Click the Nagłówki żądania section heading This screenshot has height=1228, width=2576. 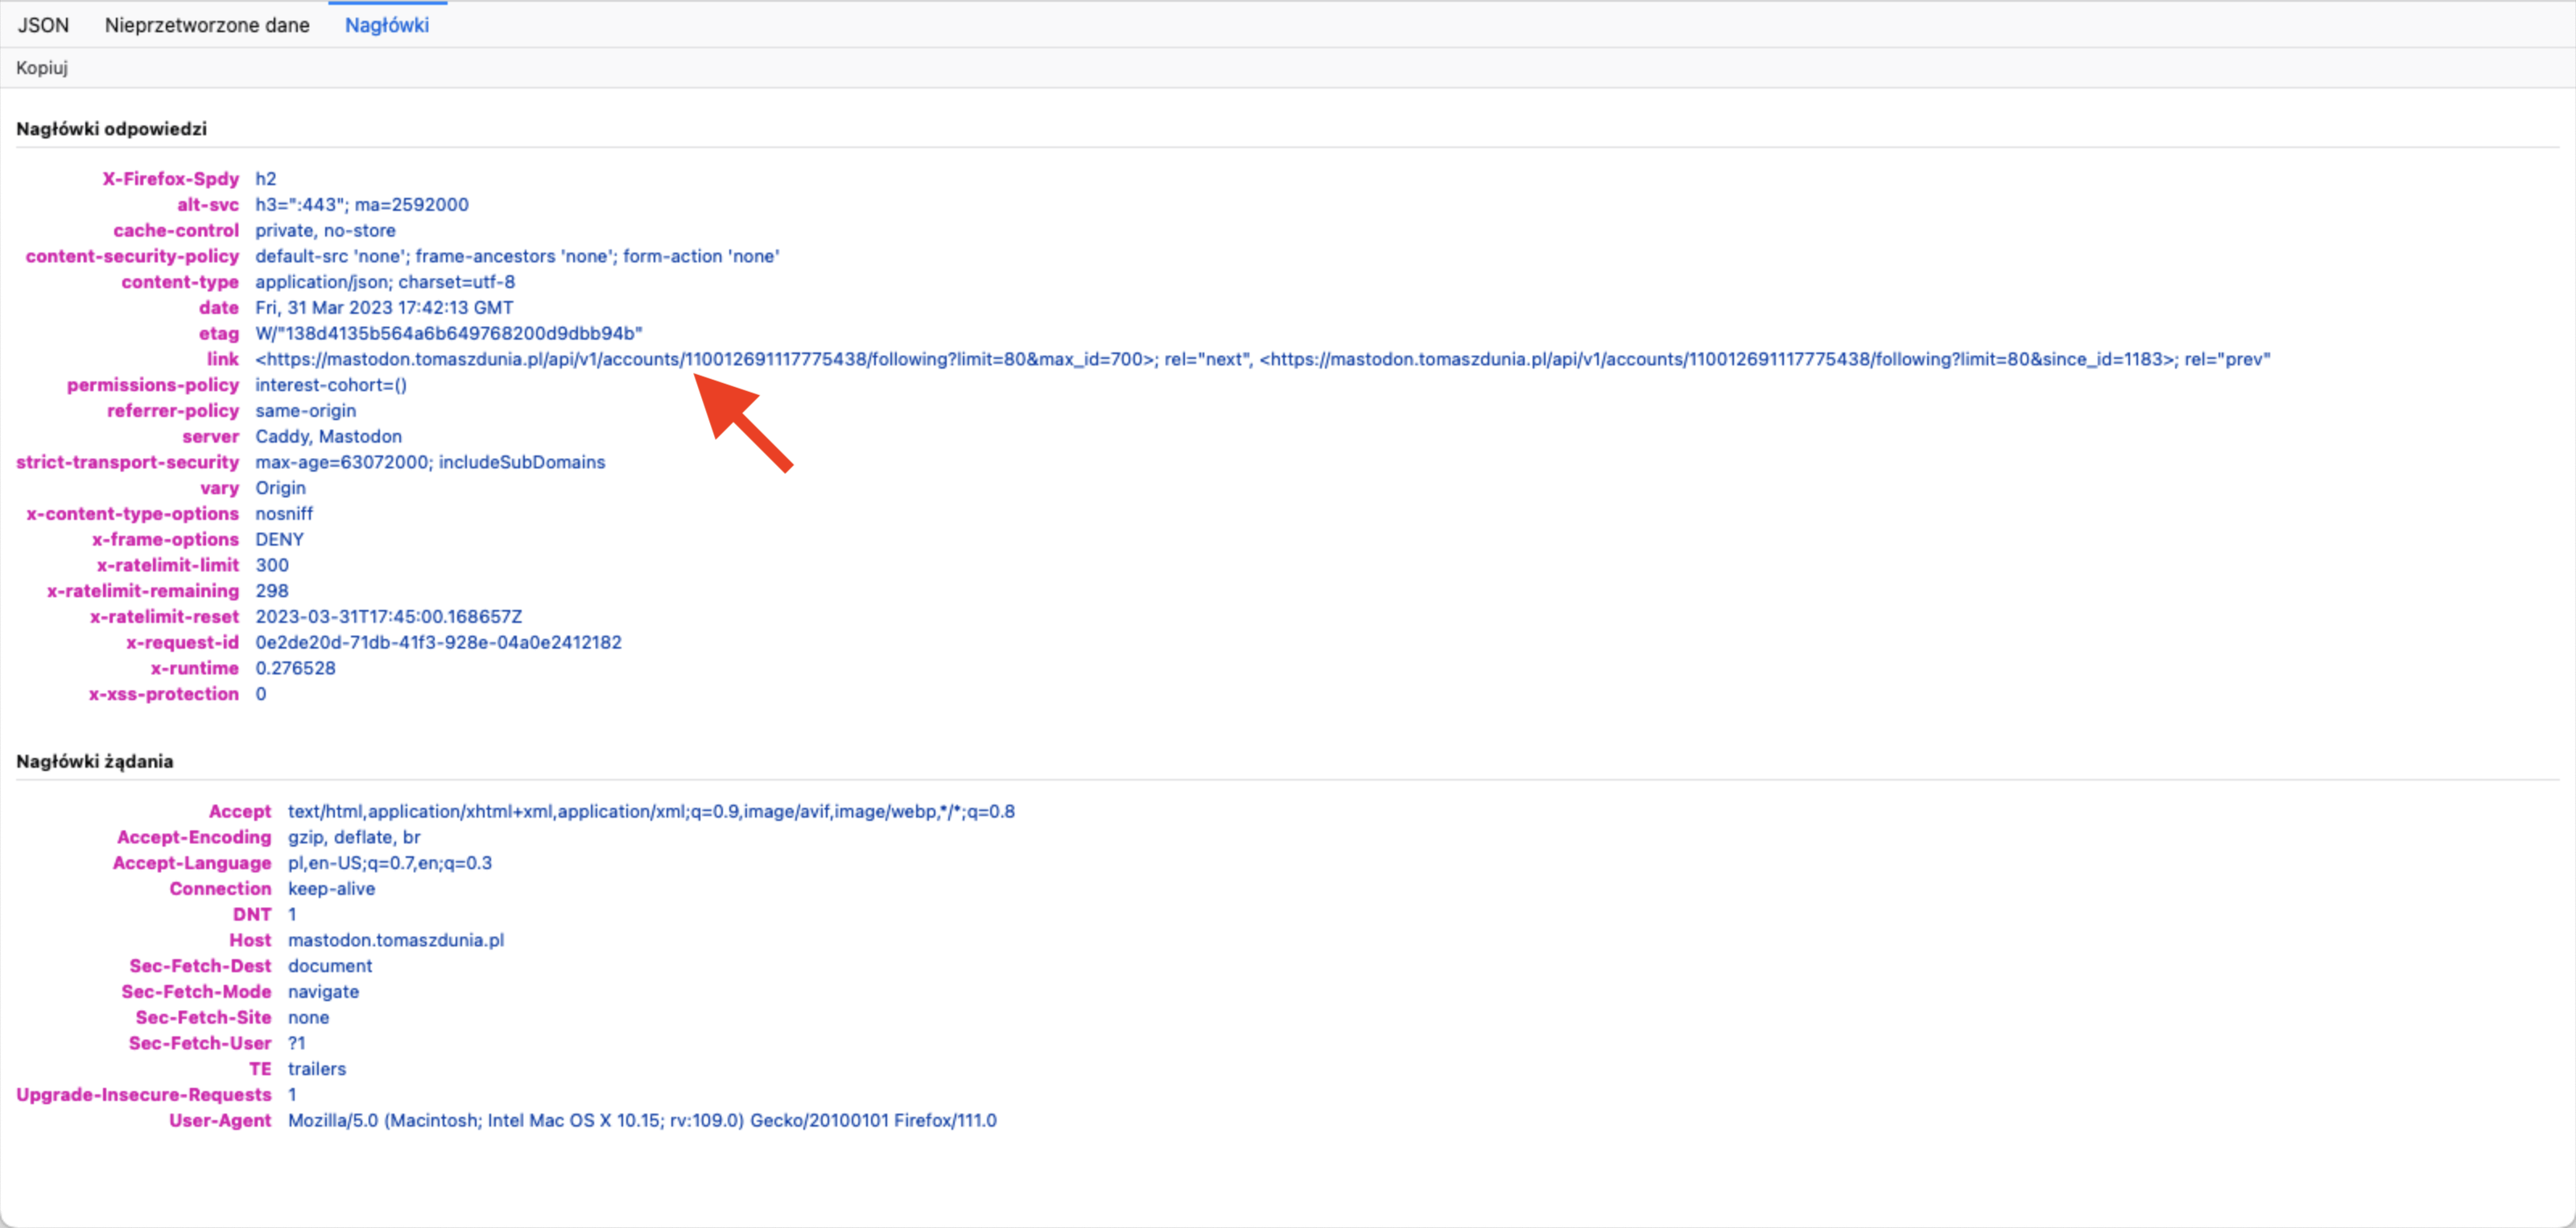pos(94,761)
